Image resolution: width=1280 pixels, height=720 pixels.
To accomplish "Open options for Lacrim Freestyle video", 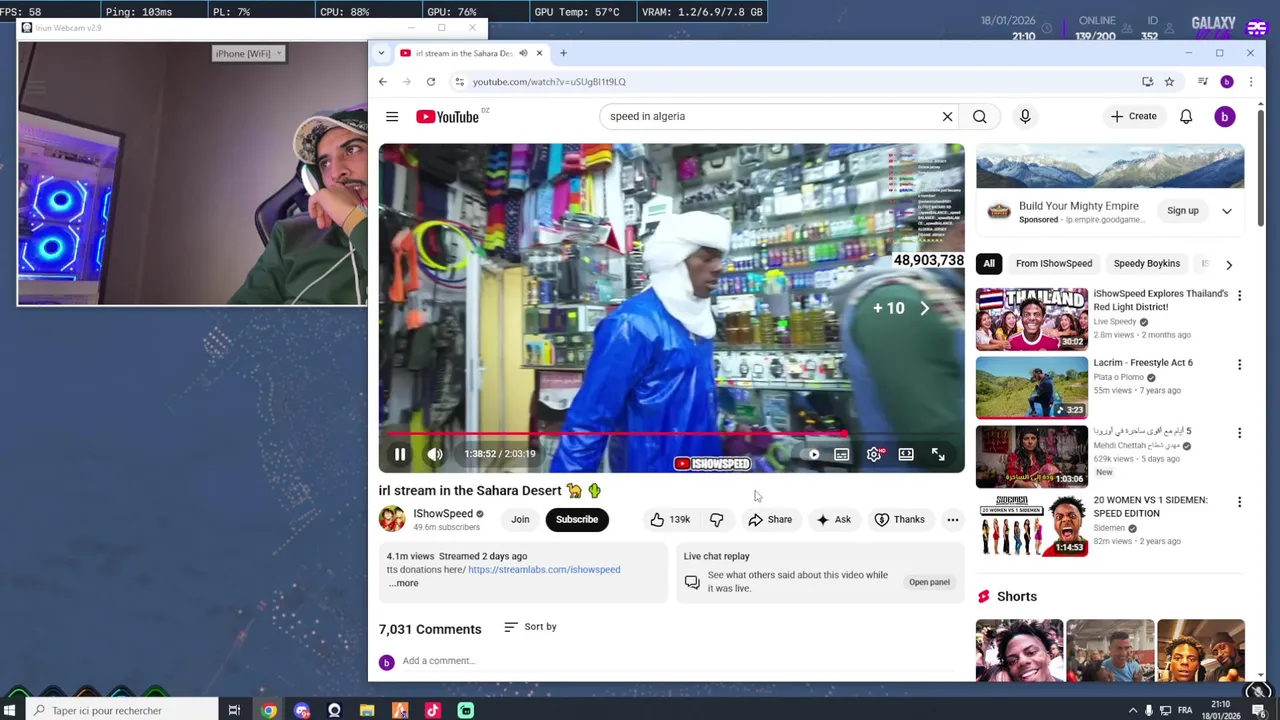I will [x=1239, y=365].
